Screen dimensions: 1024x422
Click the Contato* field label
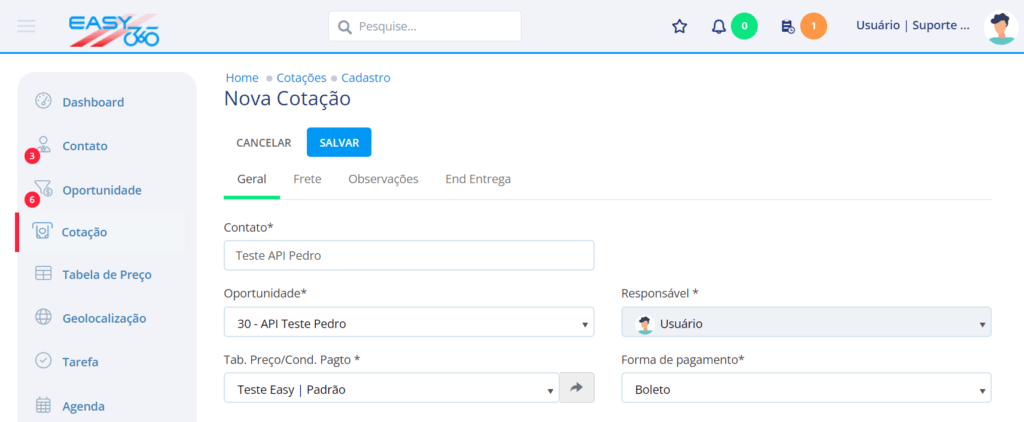[x=249, y=227]
